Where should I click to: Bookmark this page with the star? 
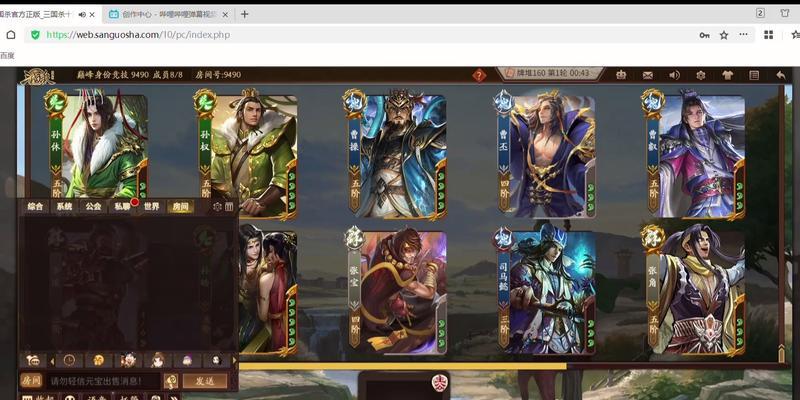(723, 35)
